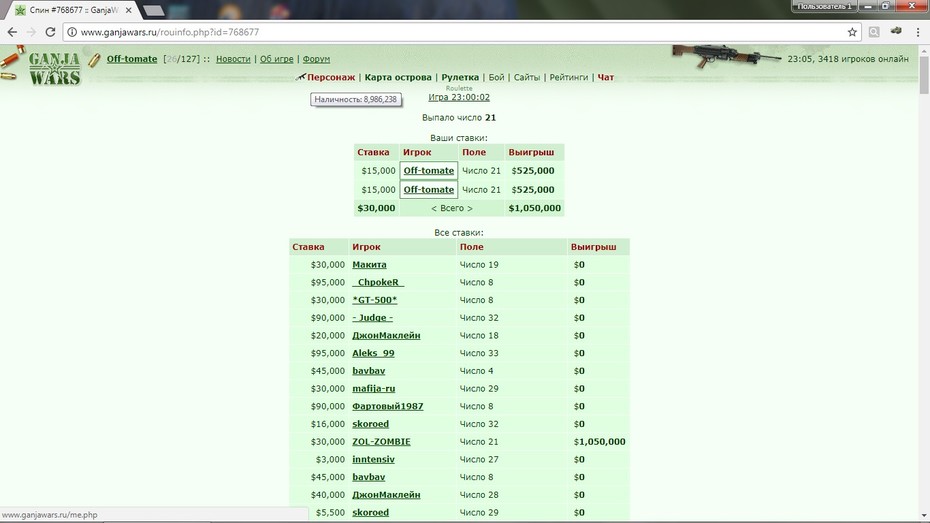Open bavbav link on Число 4 row
This screenshot has width=930, height=523.
[368, 371]
